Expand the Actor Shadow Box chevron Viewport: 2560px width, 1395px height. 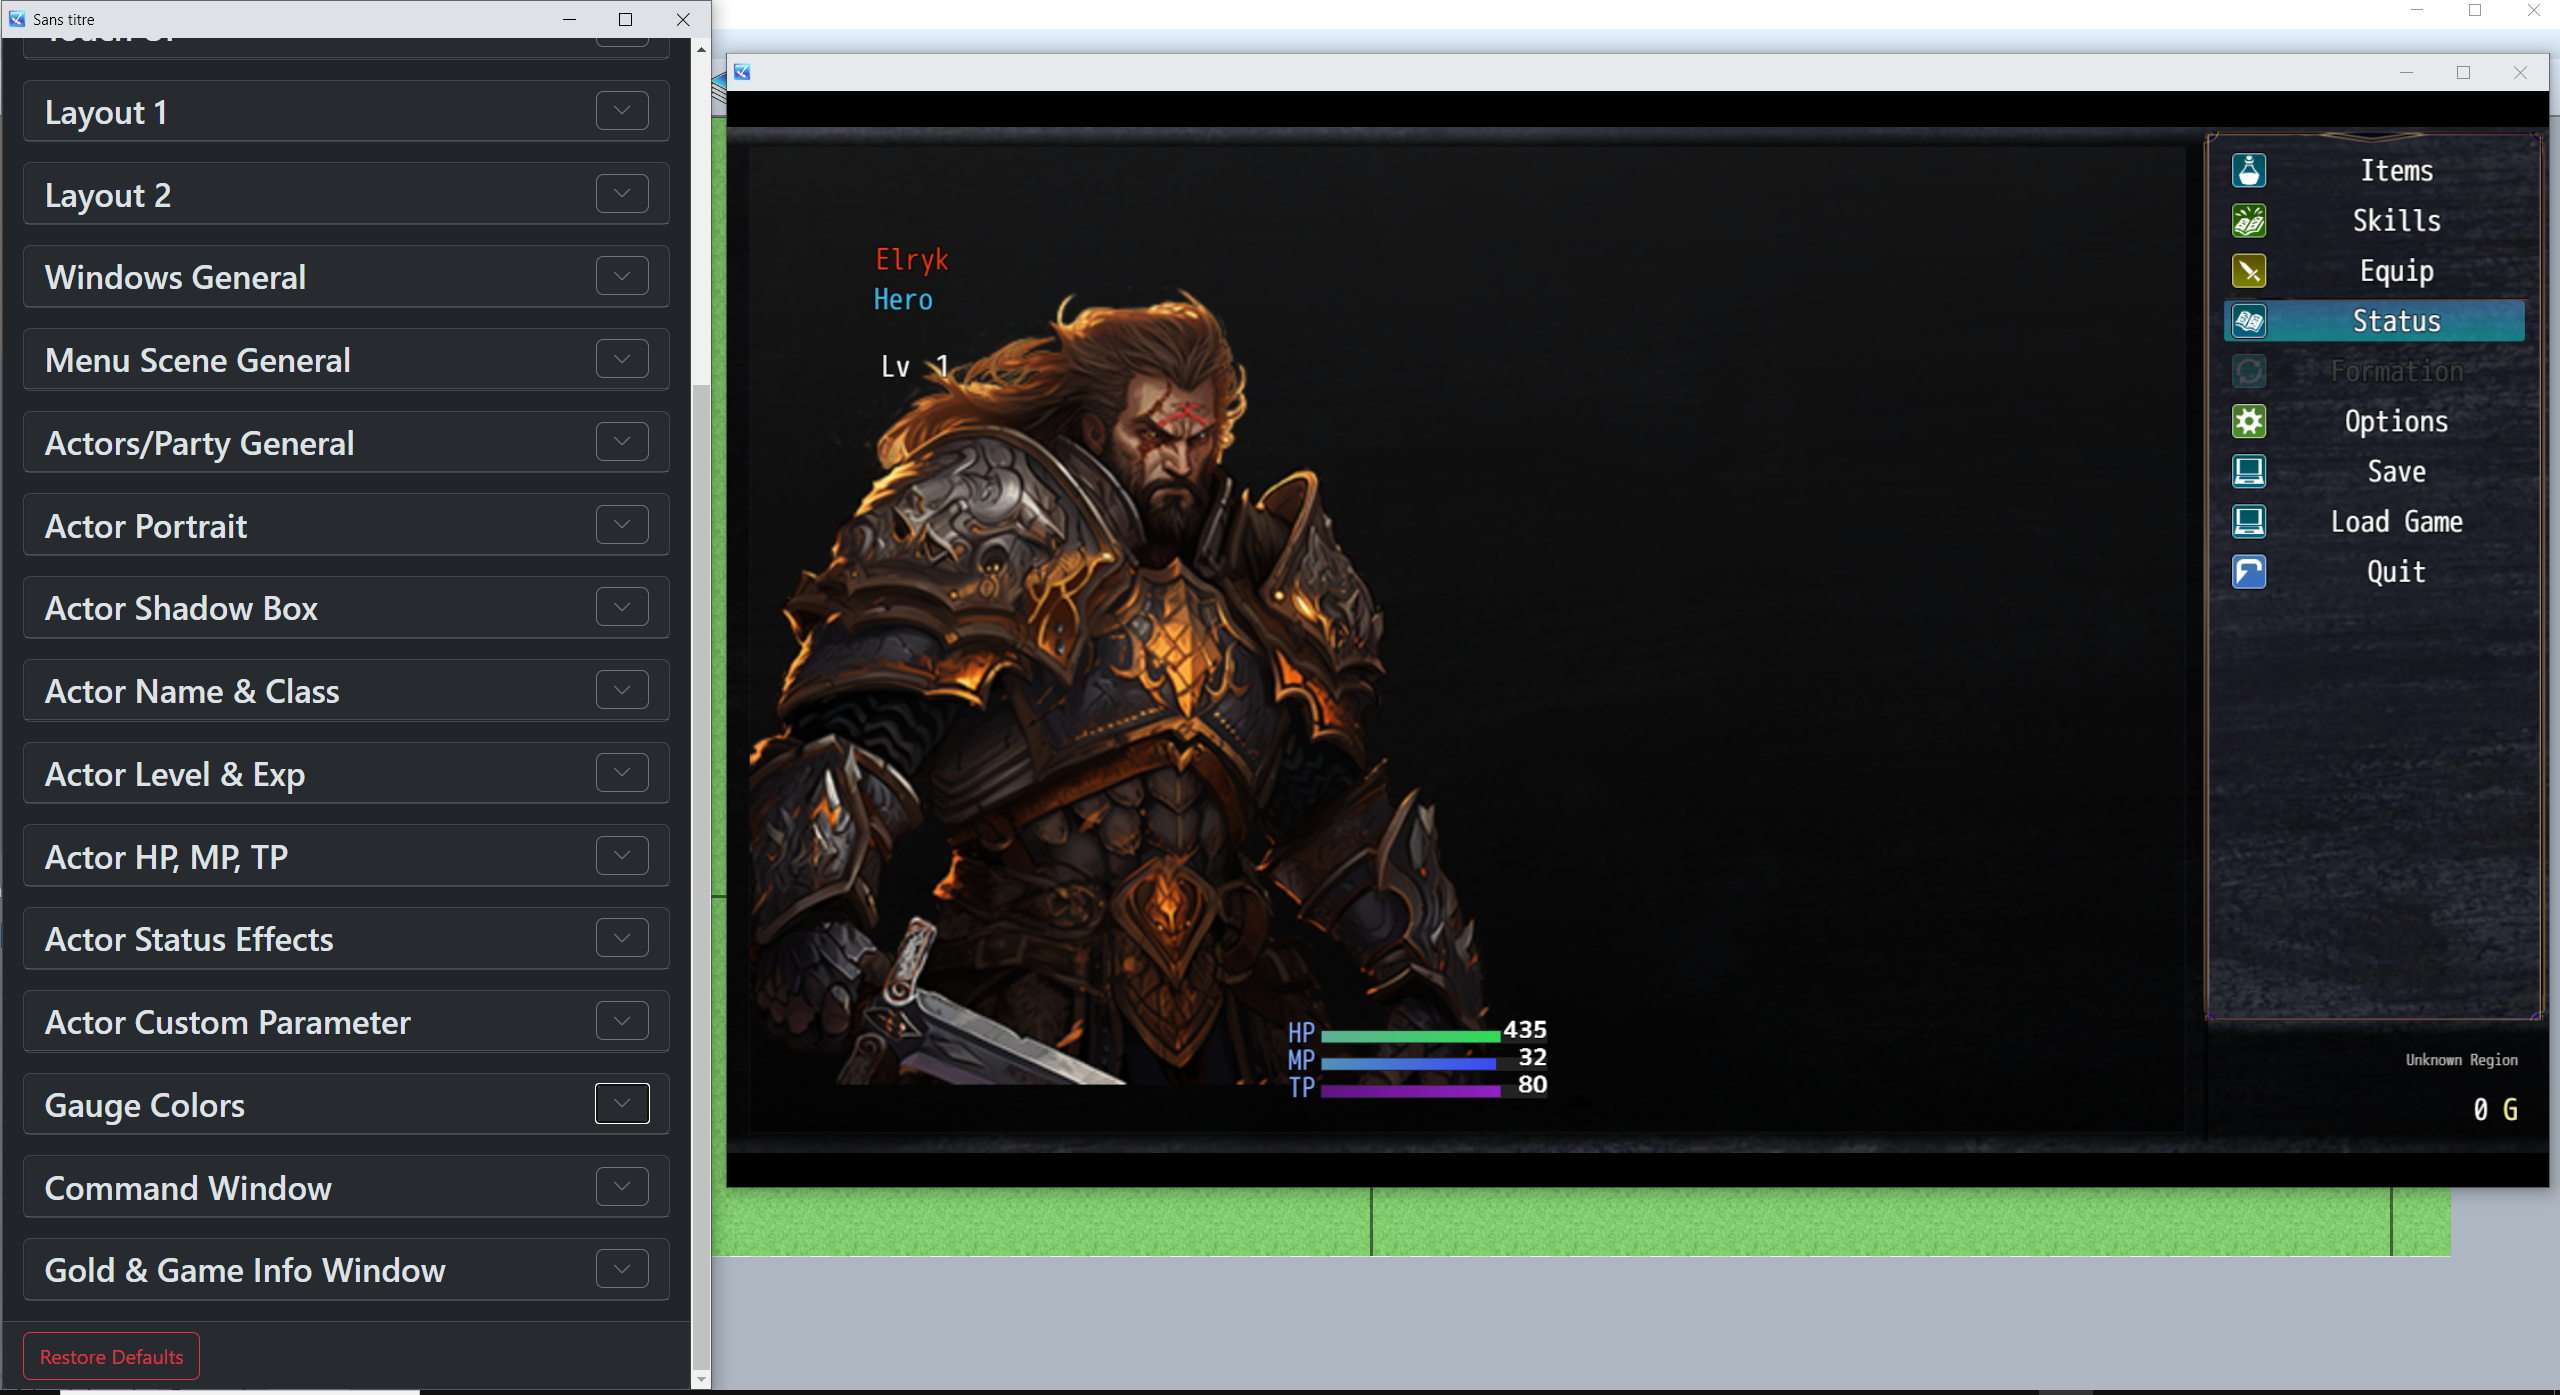pyautogui.click(x=622, y=607)
